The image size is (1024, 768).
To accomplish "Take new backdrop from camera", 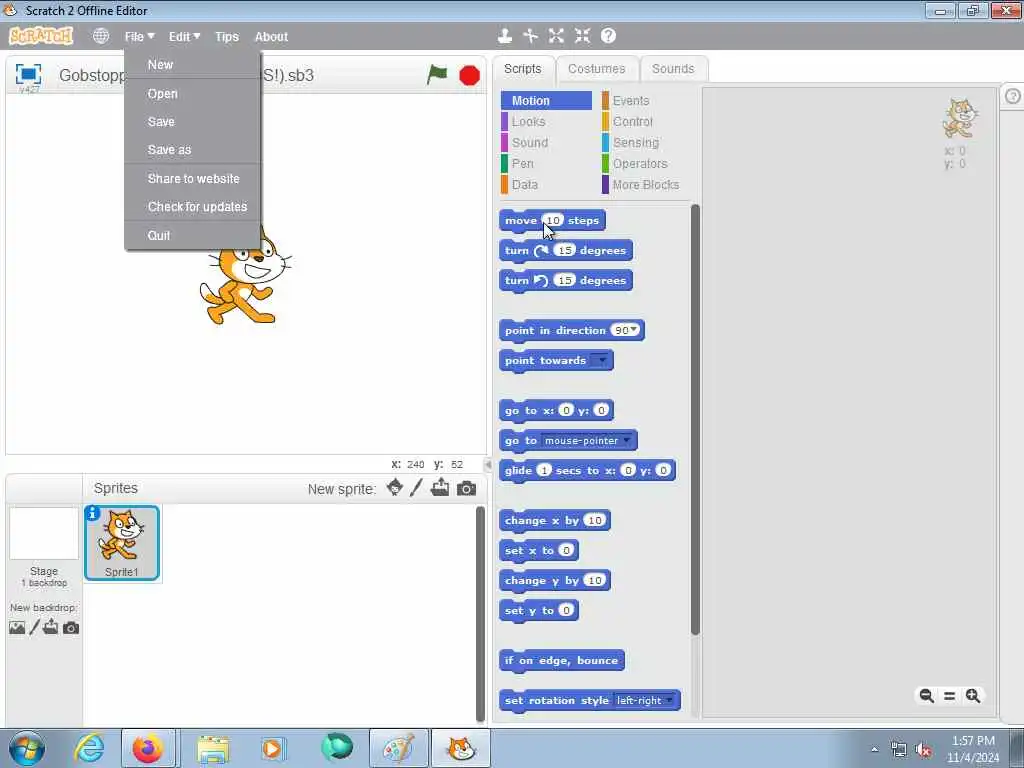I will [x=71, y=628].
